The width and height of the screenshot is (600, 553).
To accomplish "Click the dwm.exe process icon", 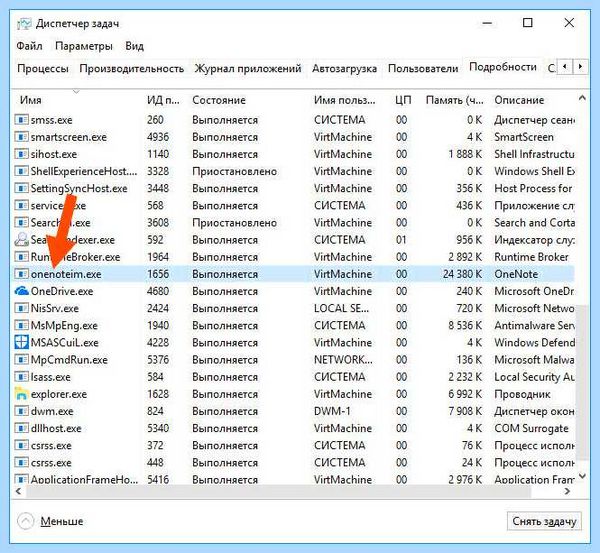I will [x=21, y=411].
